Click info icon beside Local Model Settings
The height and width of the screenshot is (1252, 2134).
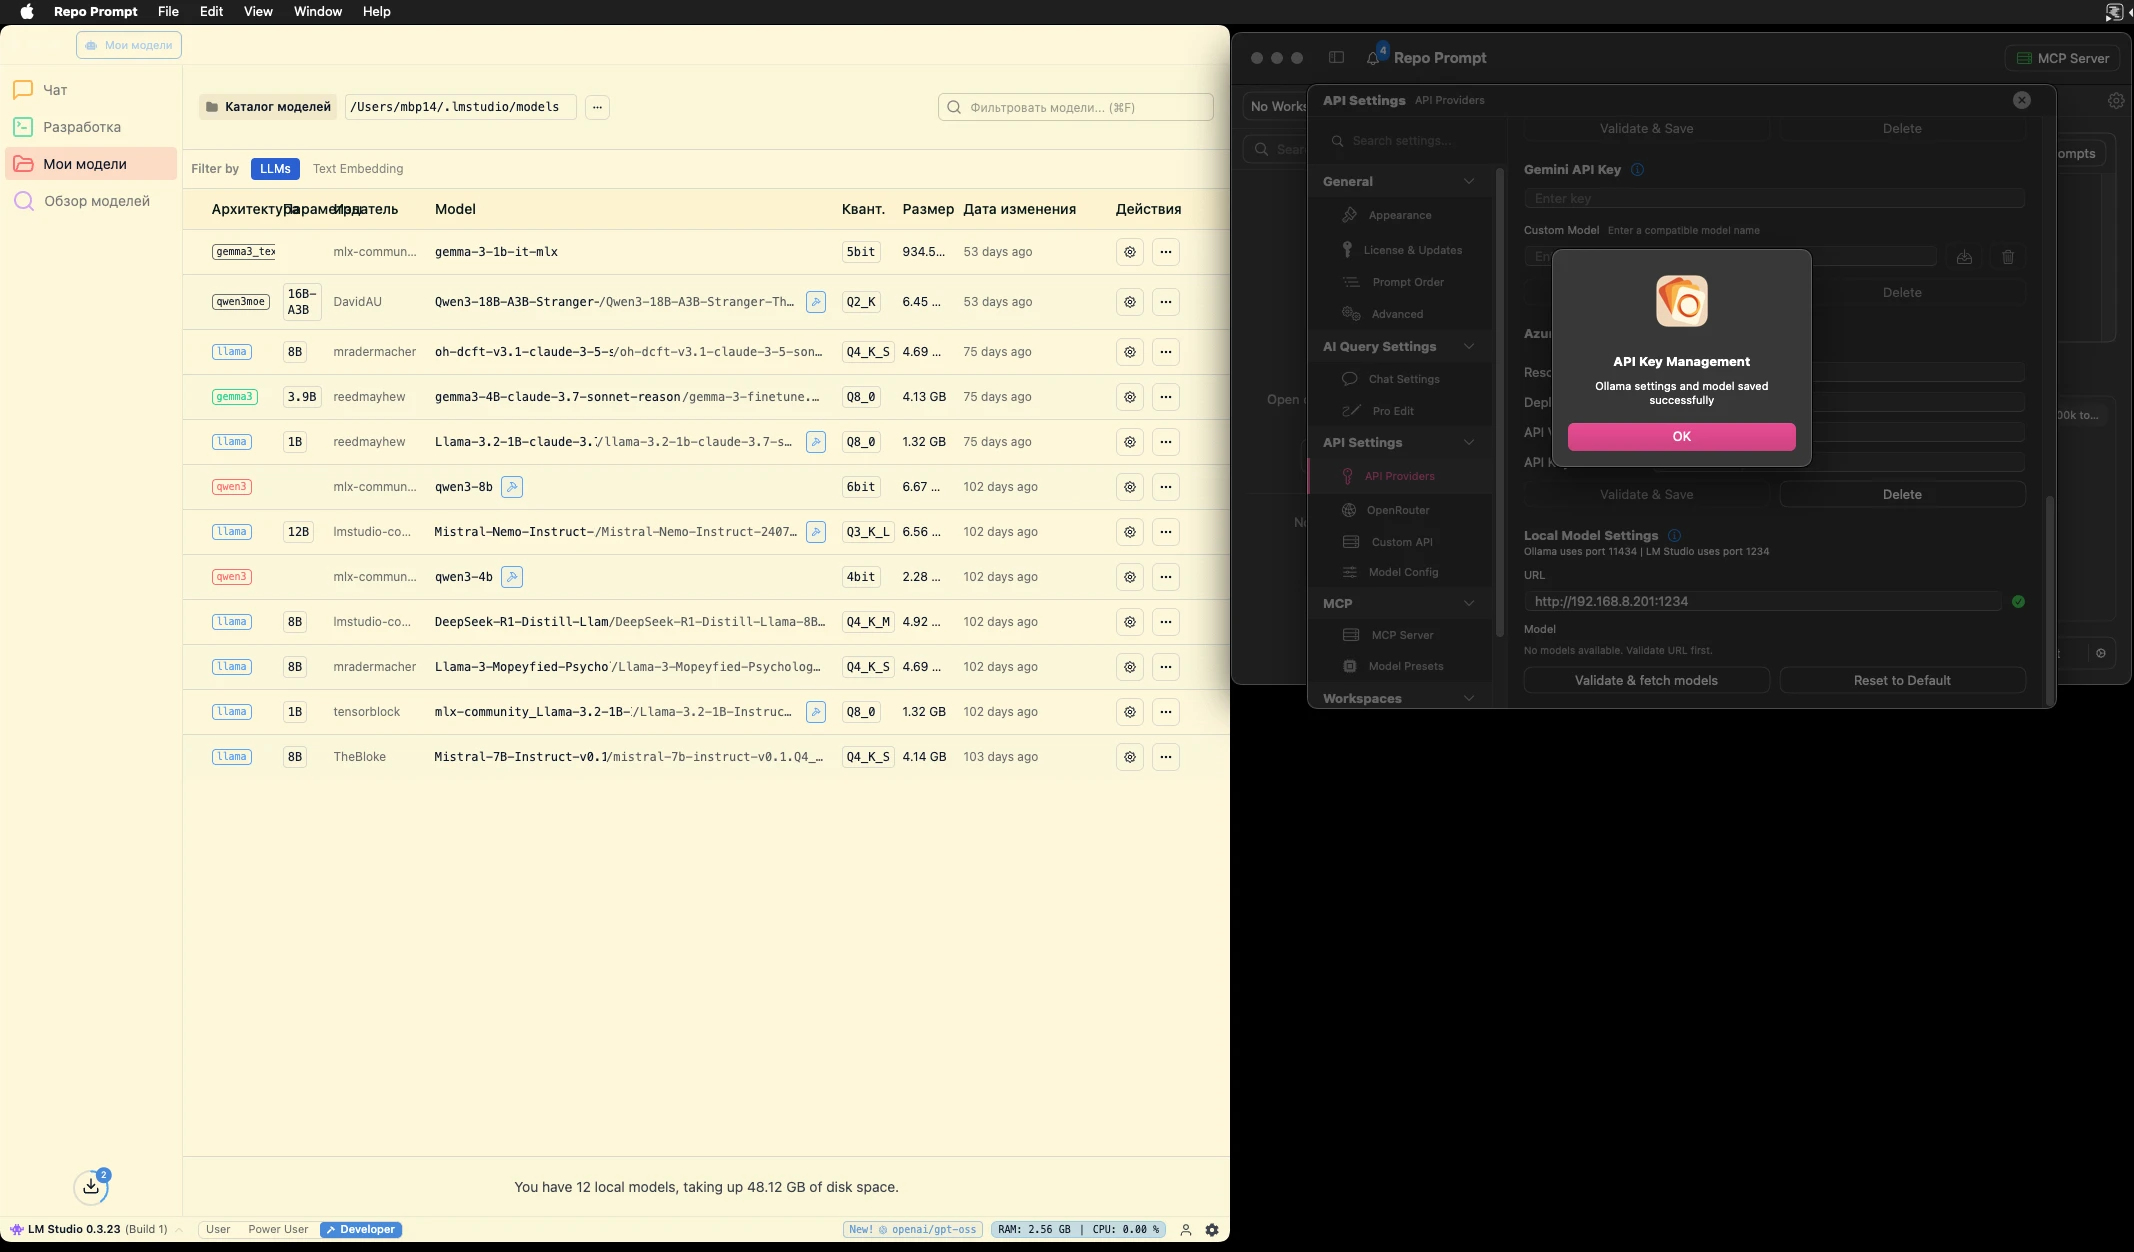[1674, 536]
